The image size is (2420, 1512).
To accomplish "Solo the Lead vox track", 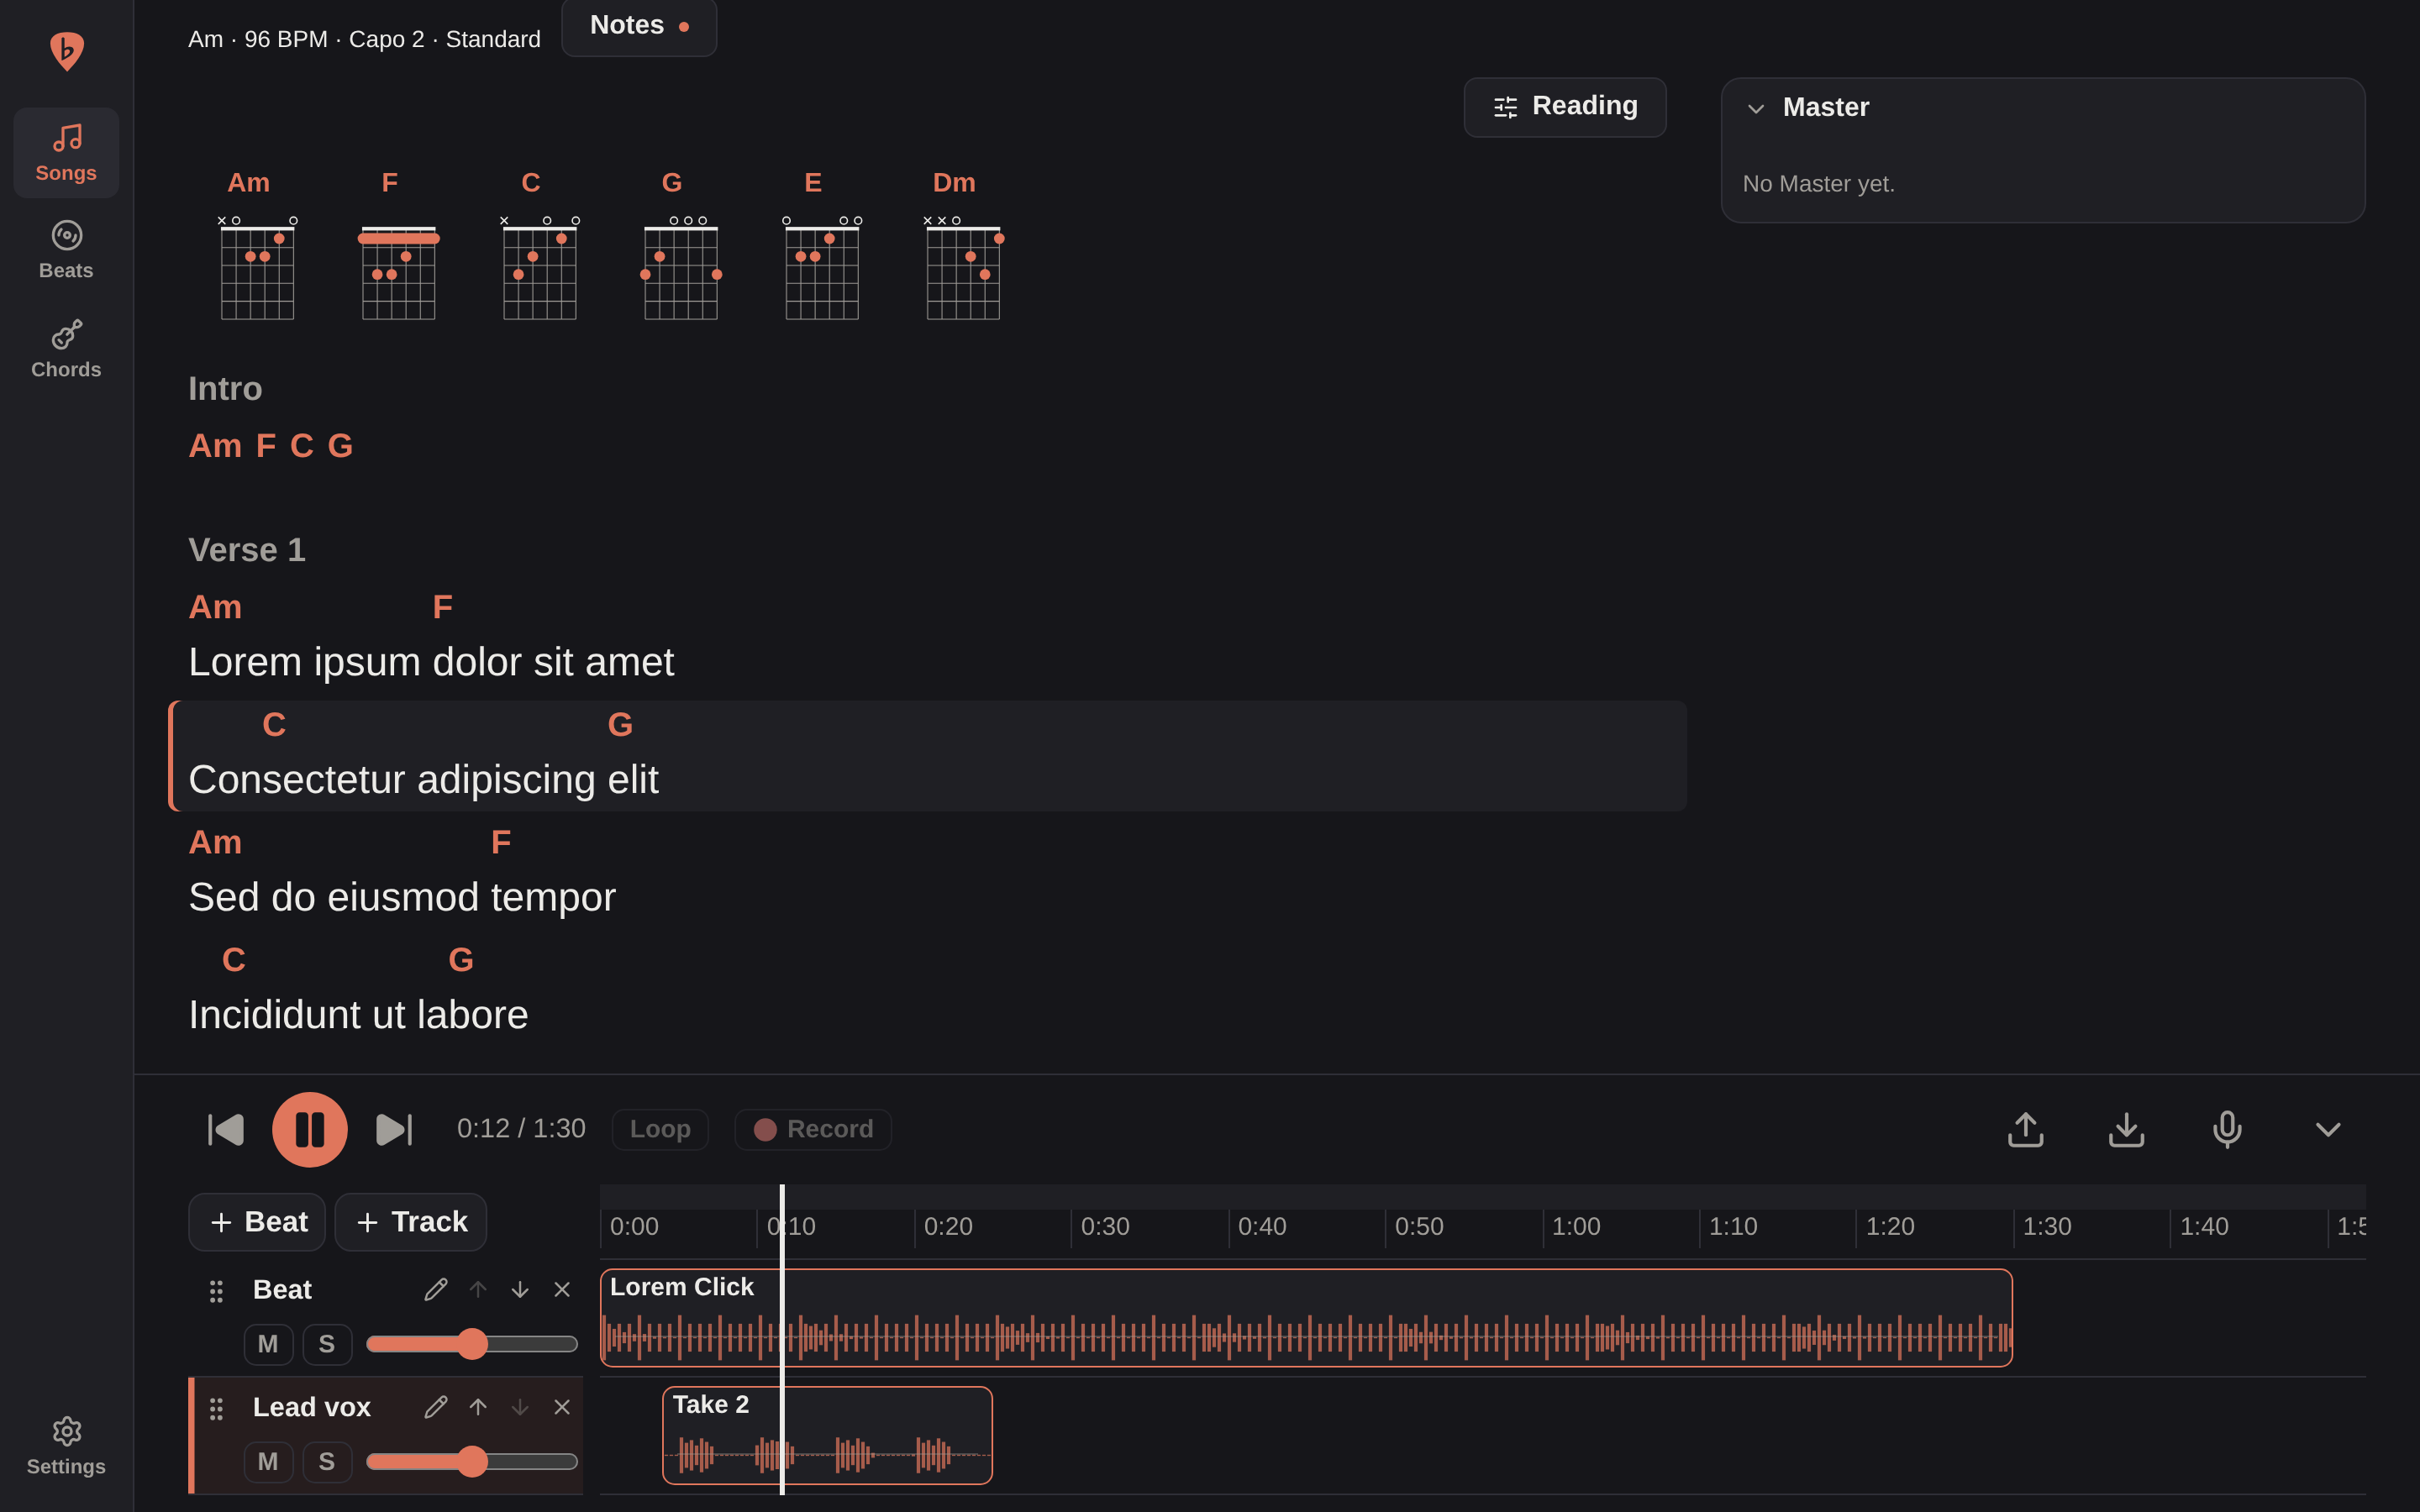I will (327, 1462).
